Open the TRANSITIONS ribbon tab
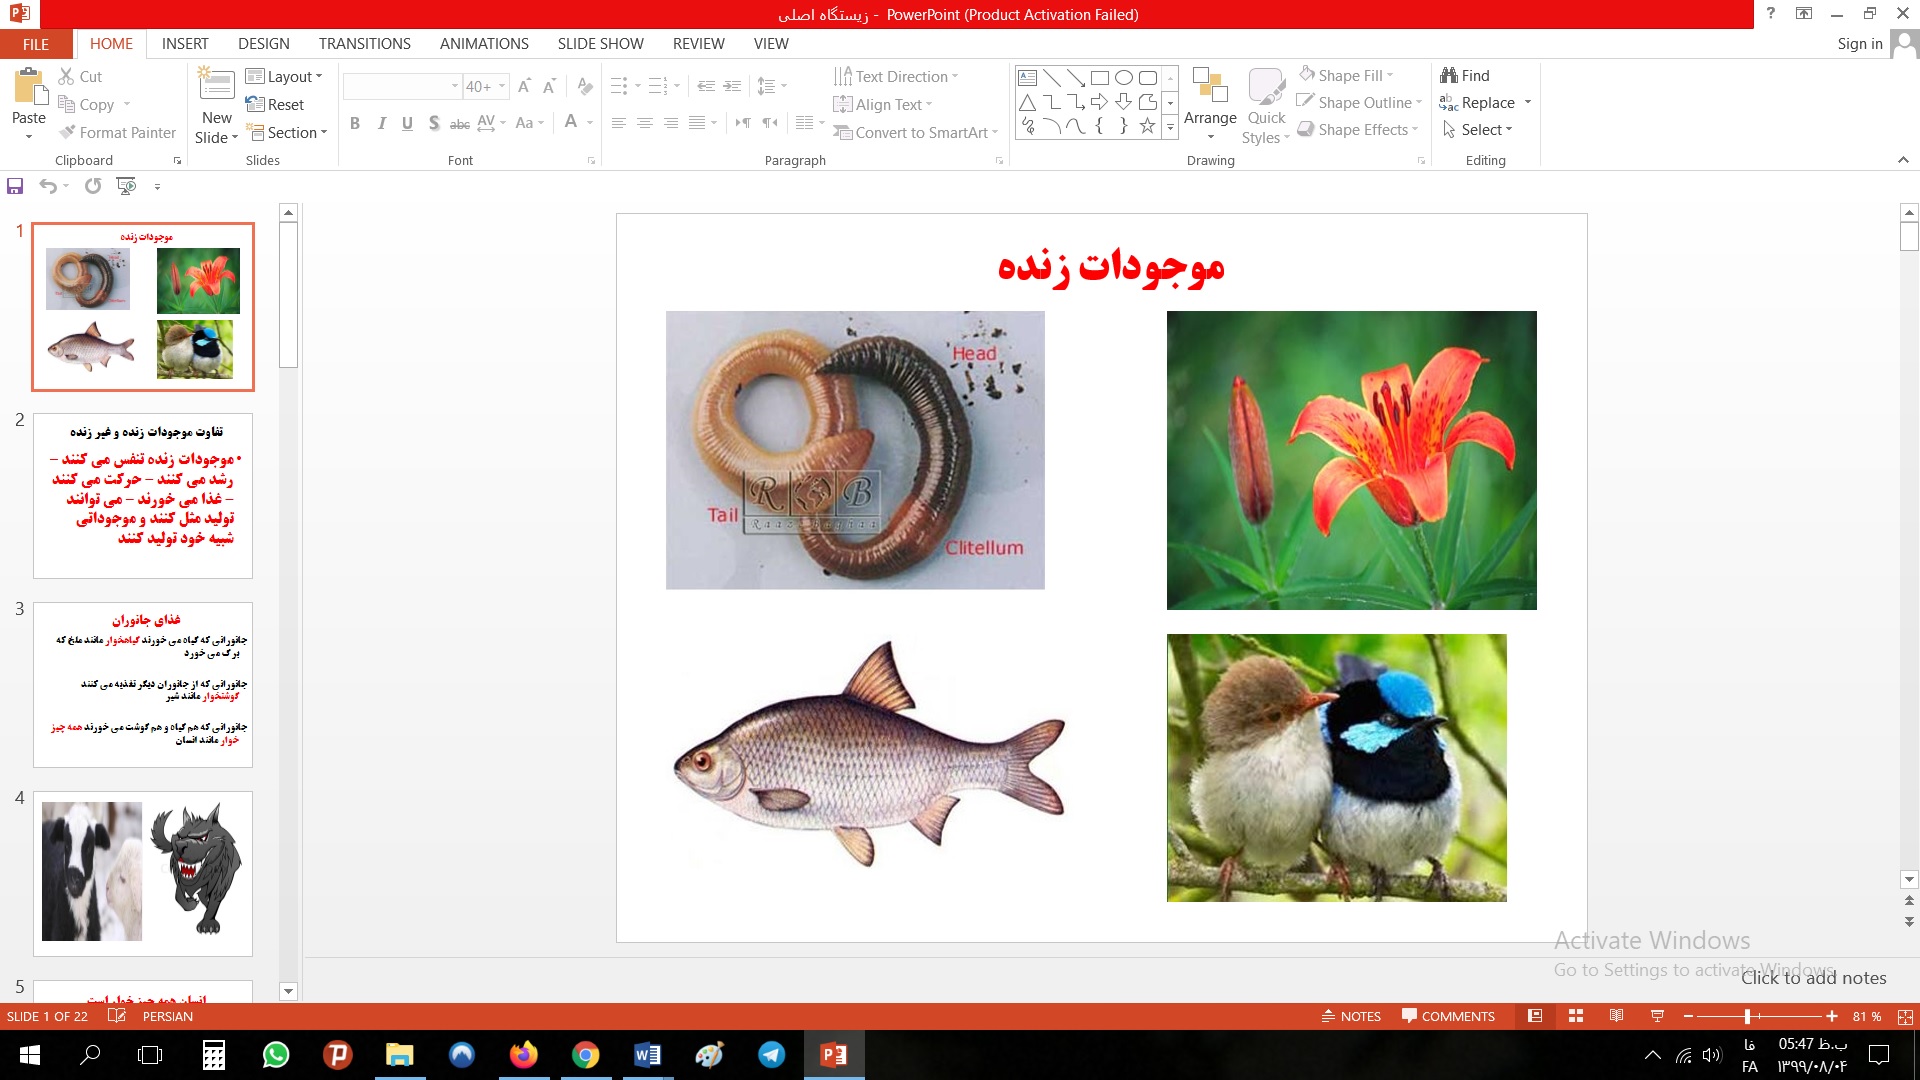 [364, 43]
